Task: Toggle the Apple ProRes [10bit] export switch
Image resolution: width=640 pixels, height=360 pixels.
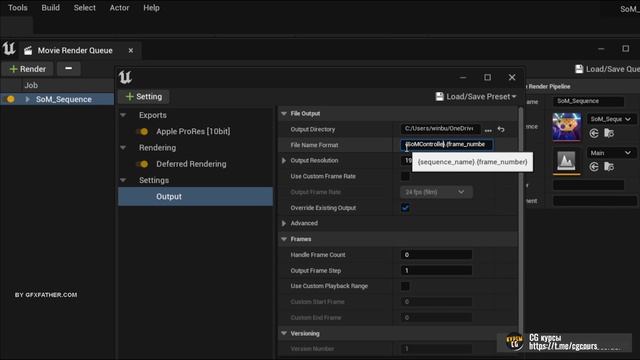Action: pyautogui.click(x=143, y=131)
